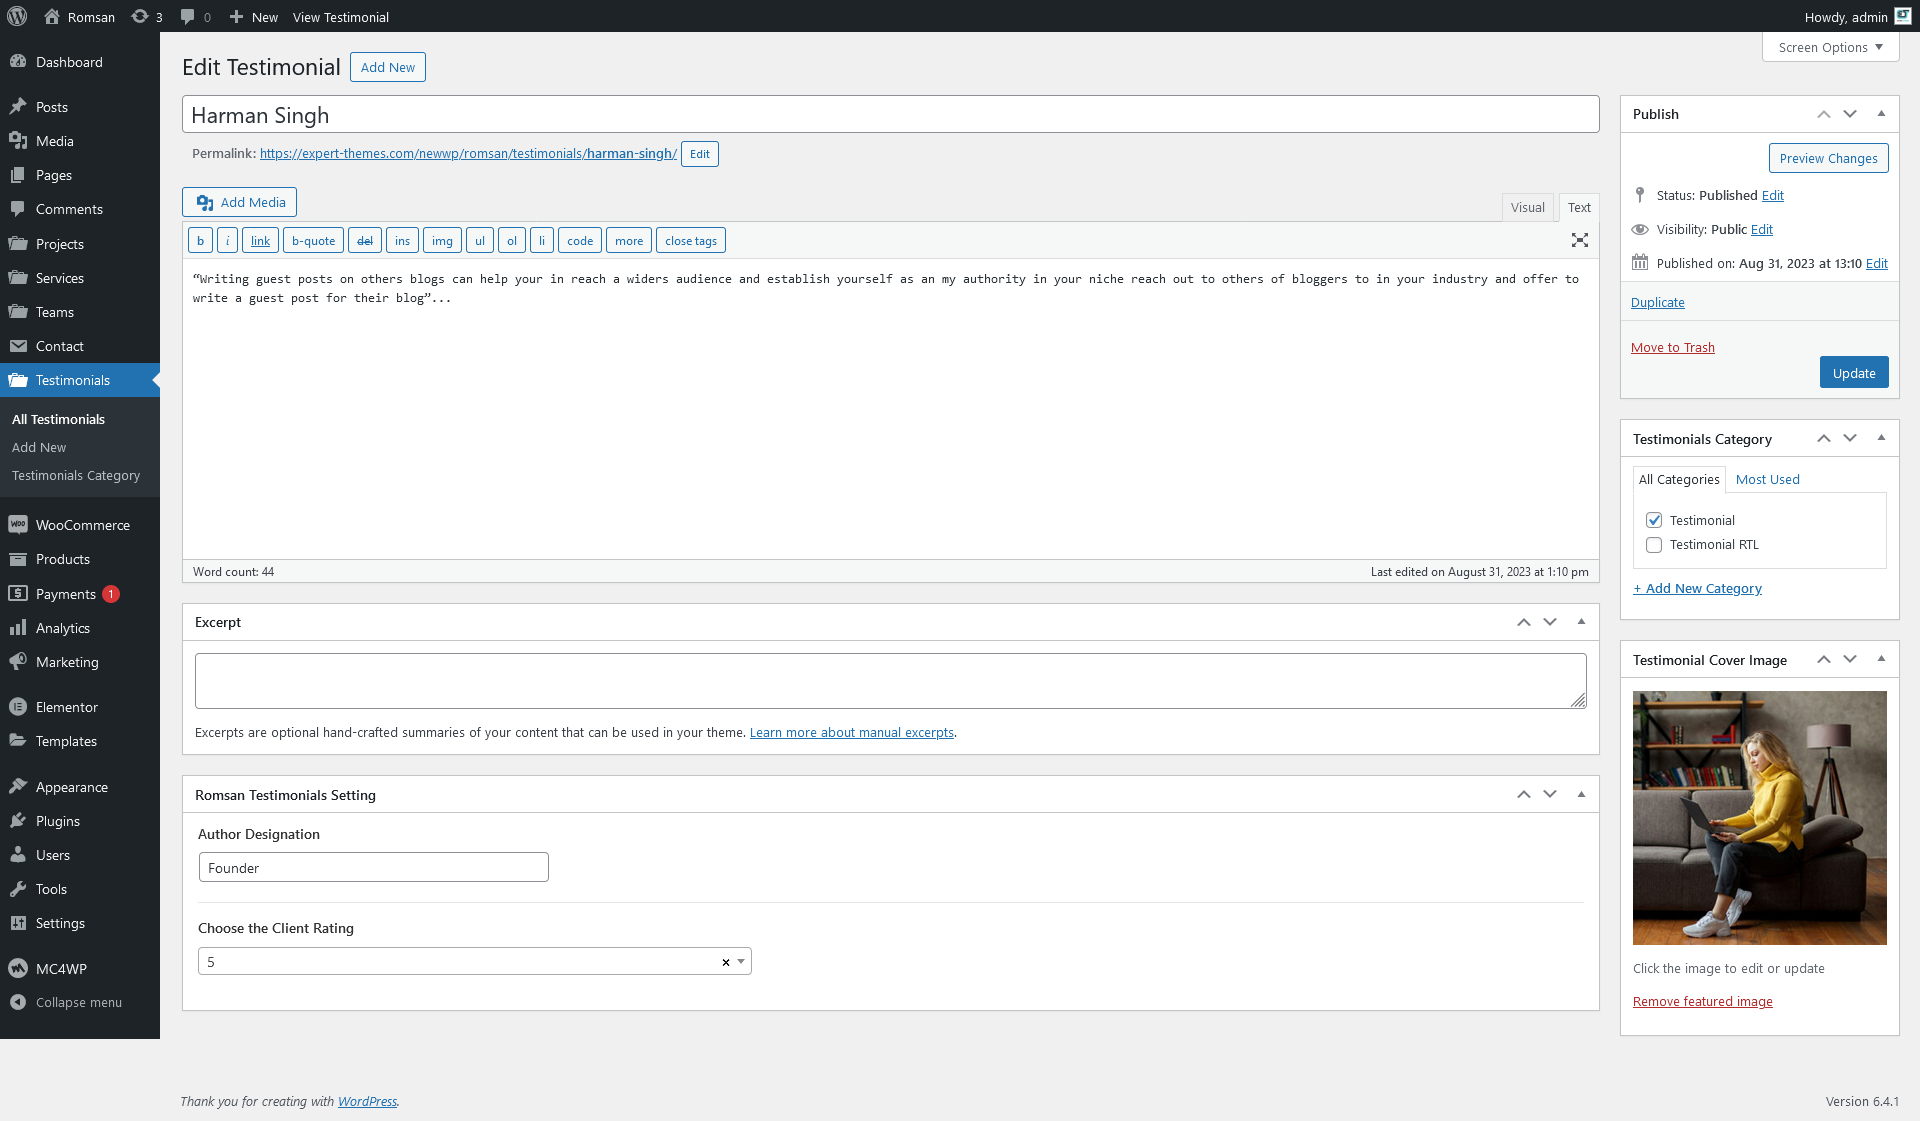Viewport: 1920px width, 1121px height.
Task: Switch to the Visual editor tab
Action: [1527, 207]
